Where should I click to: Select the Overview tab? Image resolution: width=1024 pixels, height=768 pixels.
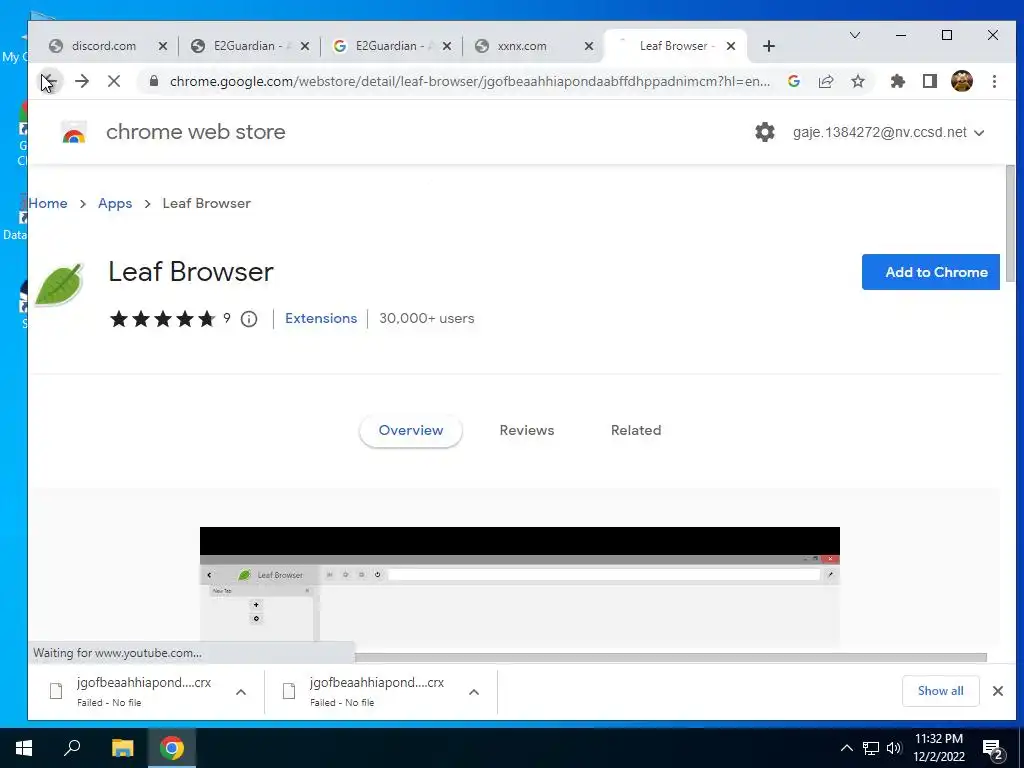coord(411,430)
